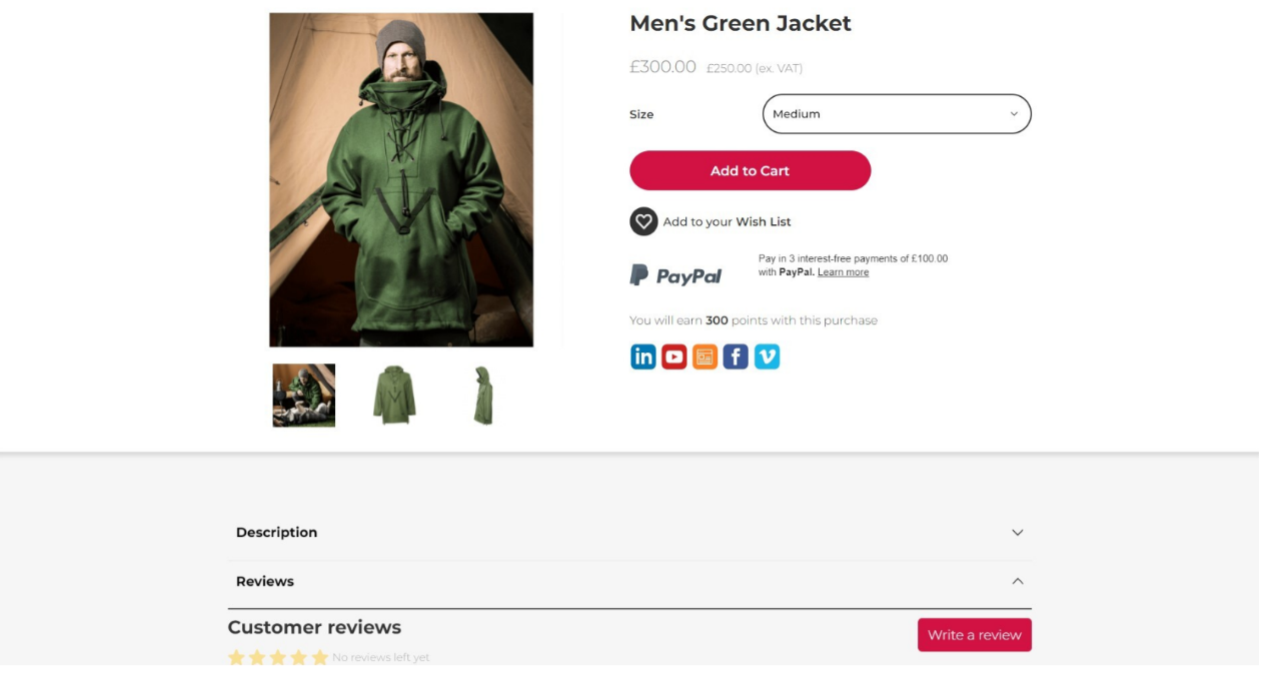Select the front view jacket thumbnail
Screen dimensions: 1261x675
(394, 395)
